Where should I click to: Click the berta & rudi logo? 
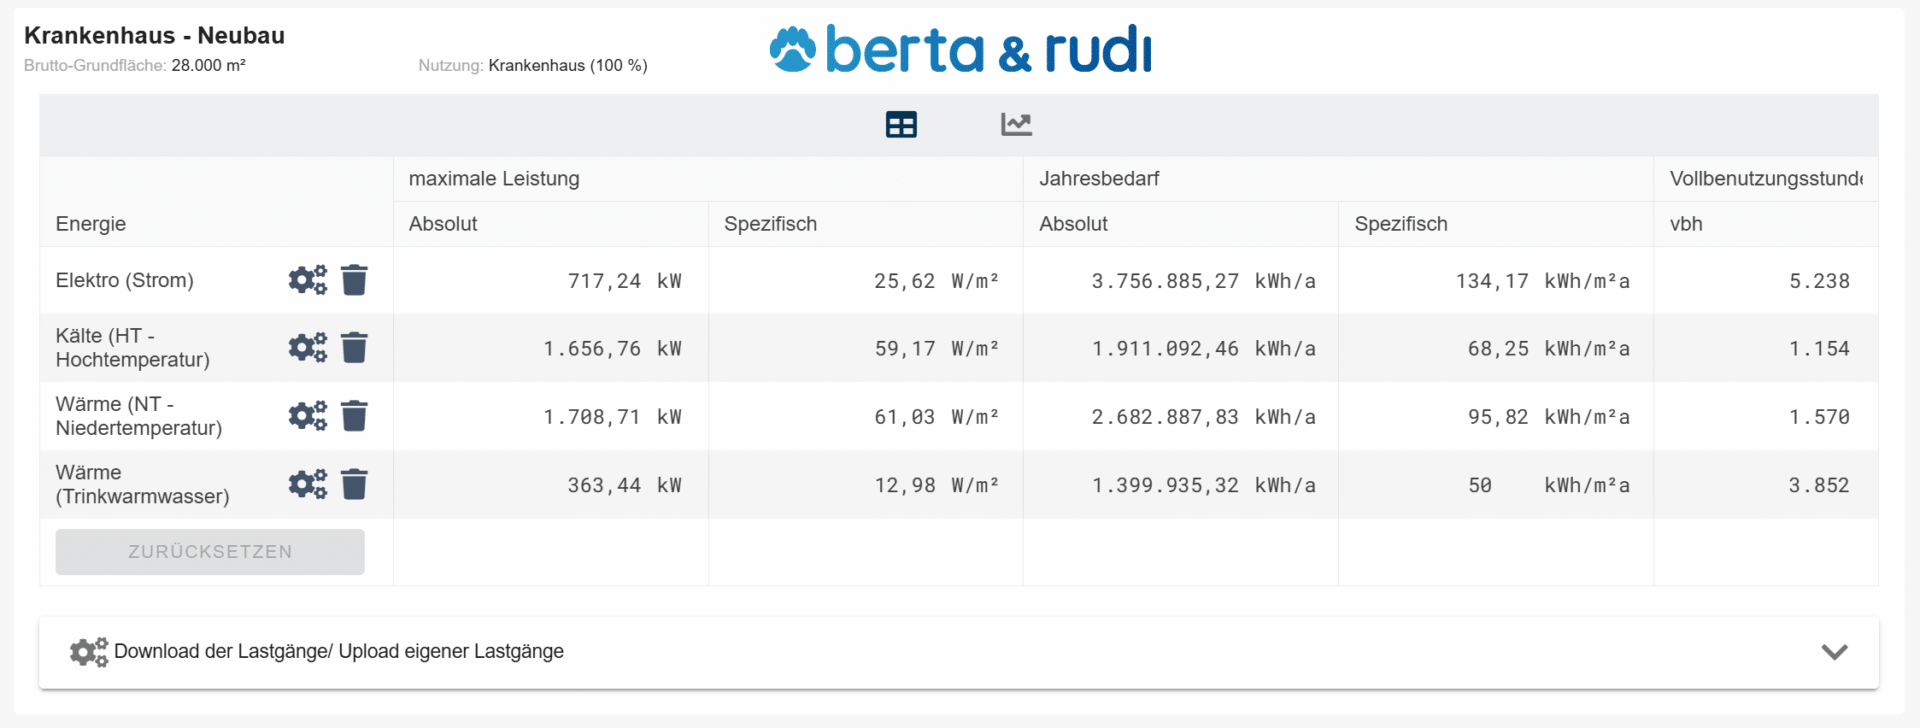pos(960,49)
